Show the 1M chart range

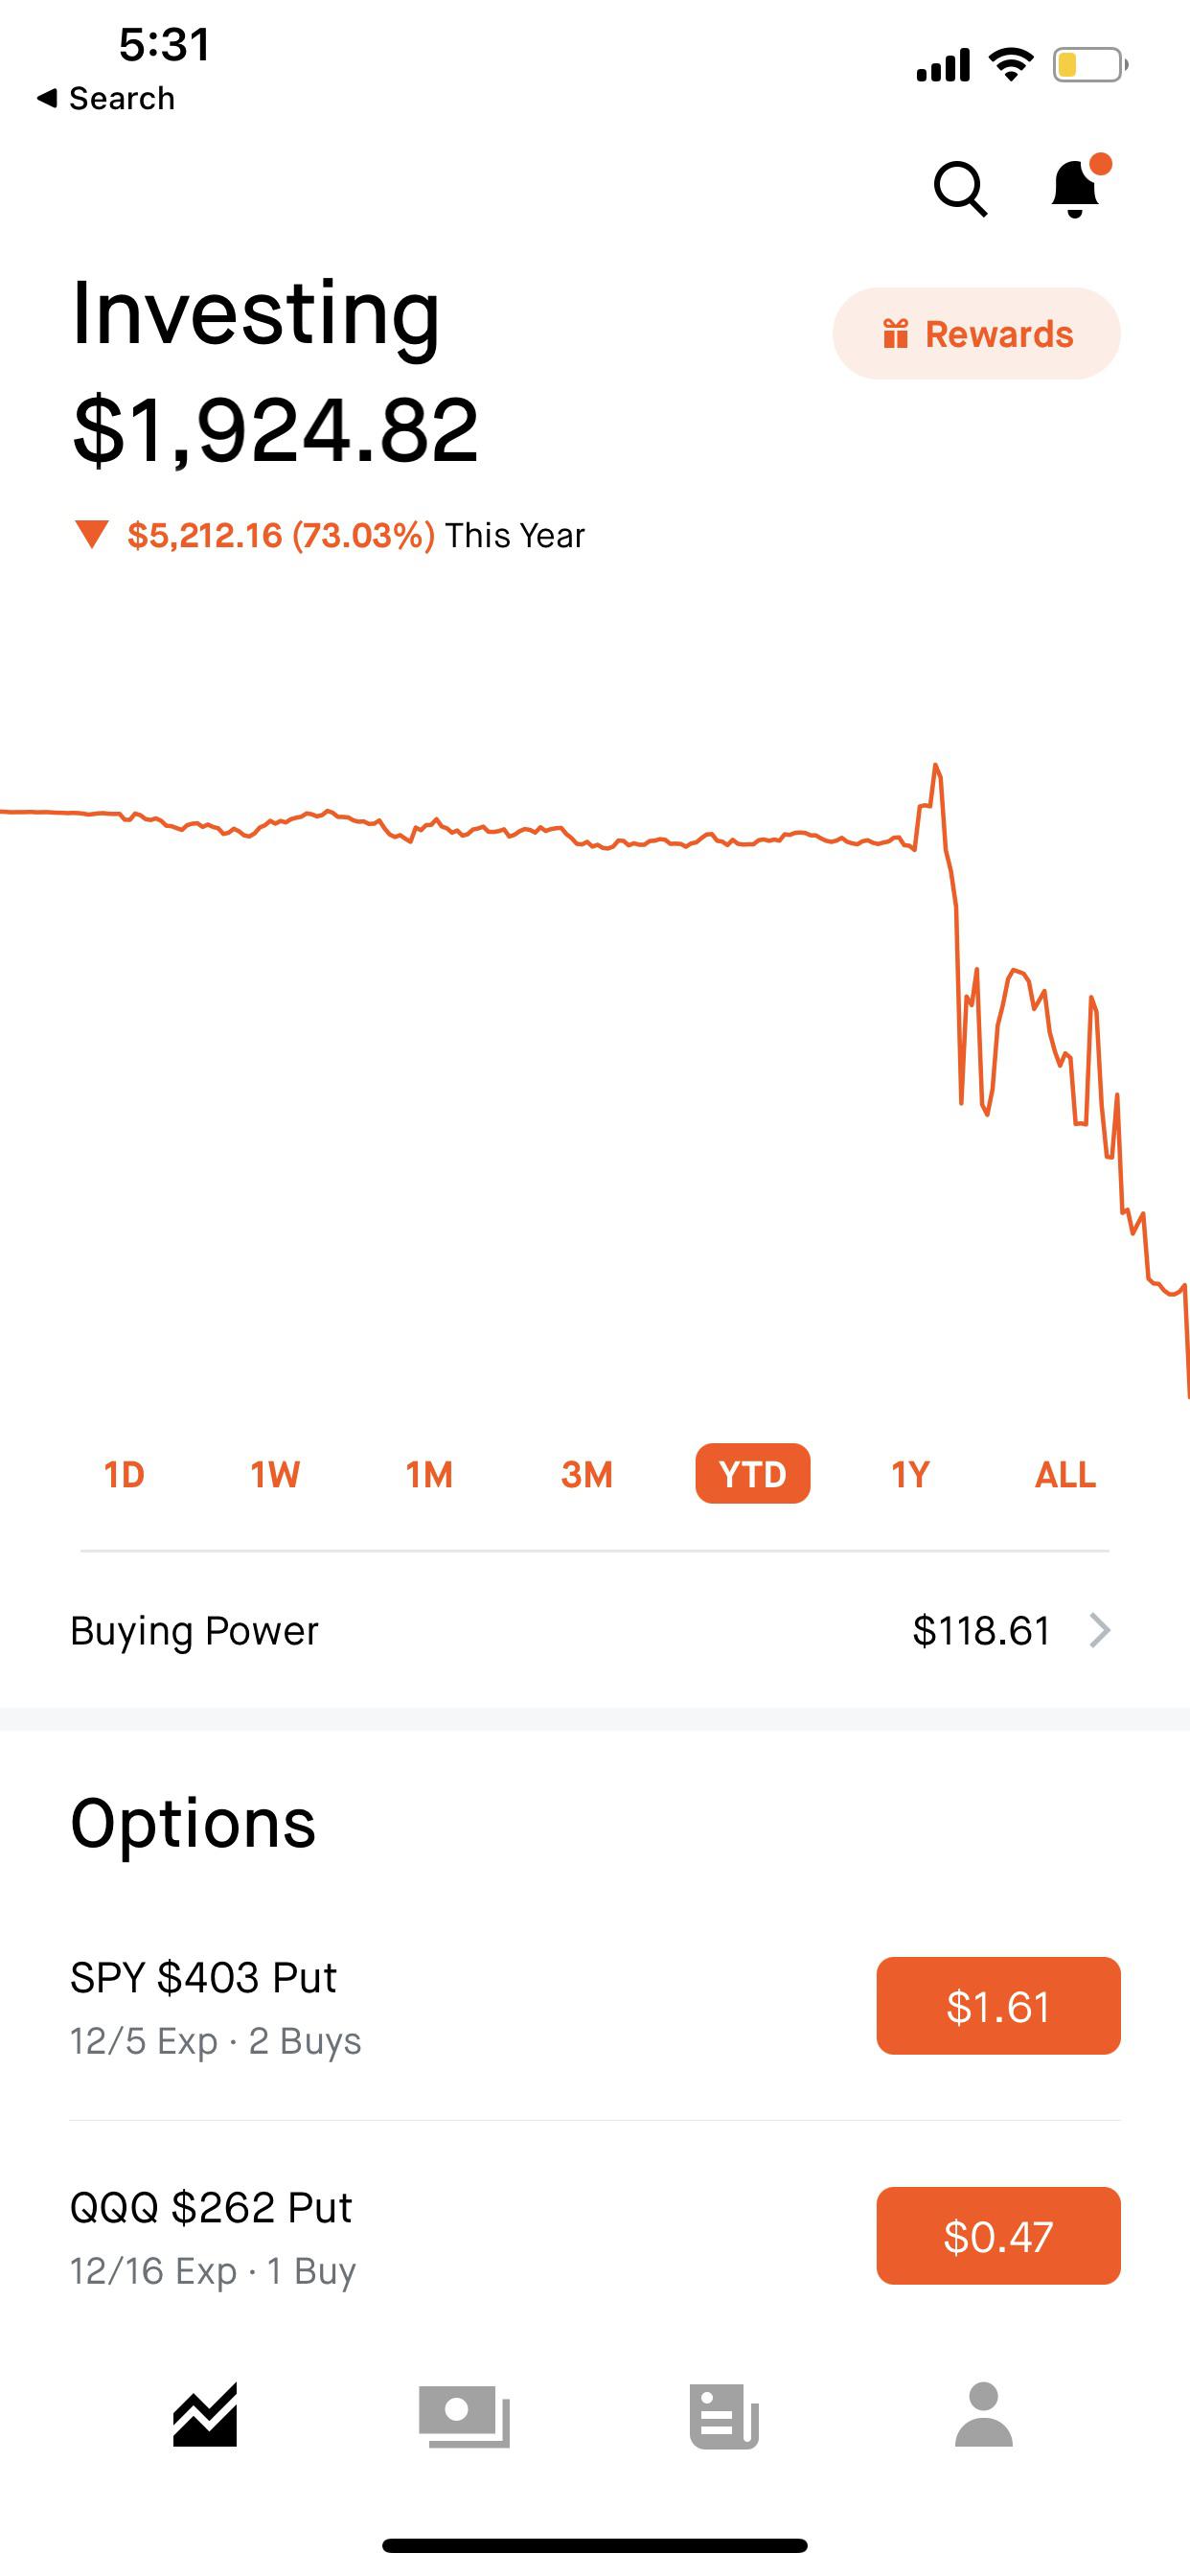click(x=429, y=1474)
